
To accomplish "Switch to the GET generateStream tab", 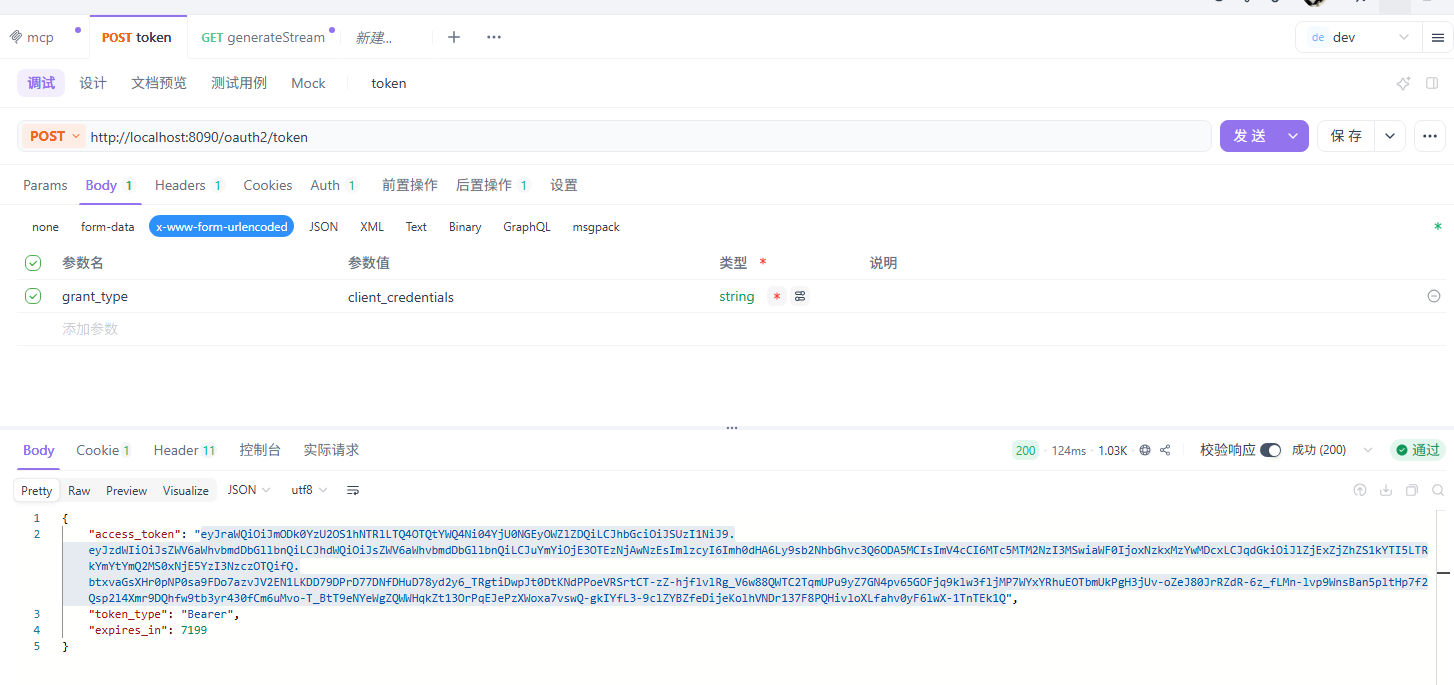I will pyautogui.click(x=263, y=37).
